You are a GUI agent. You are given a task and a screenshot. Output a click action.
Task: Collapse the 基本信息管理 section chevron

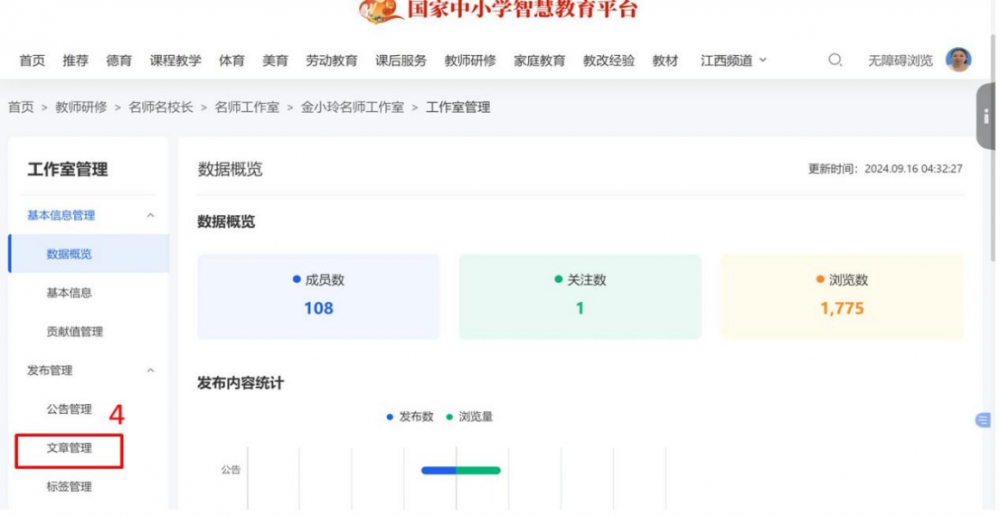click(x=151, y=215)
